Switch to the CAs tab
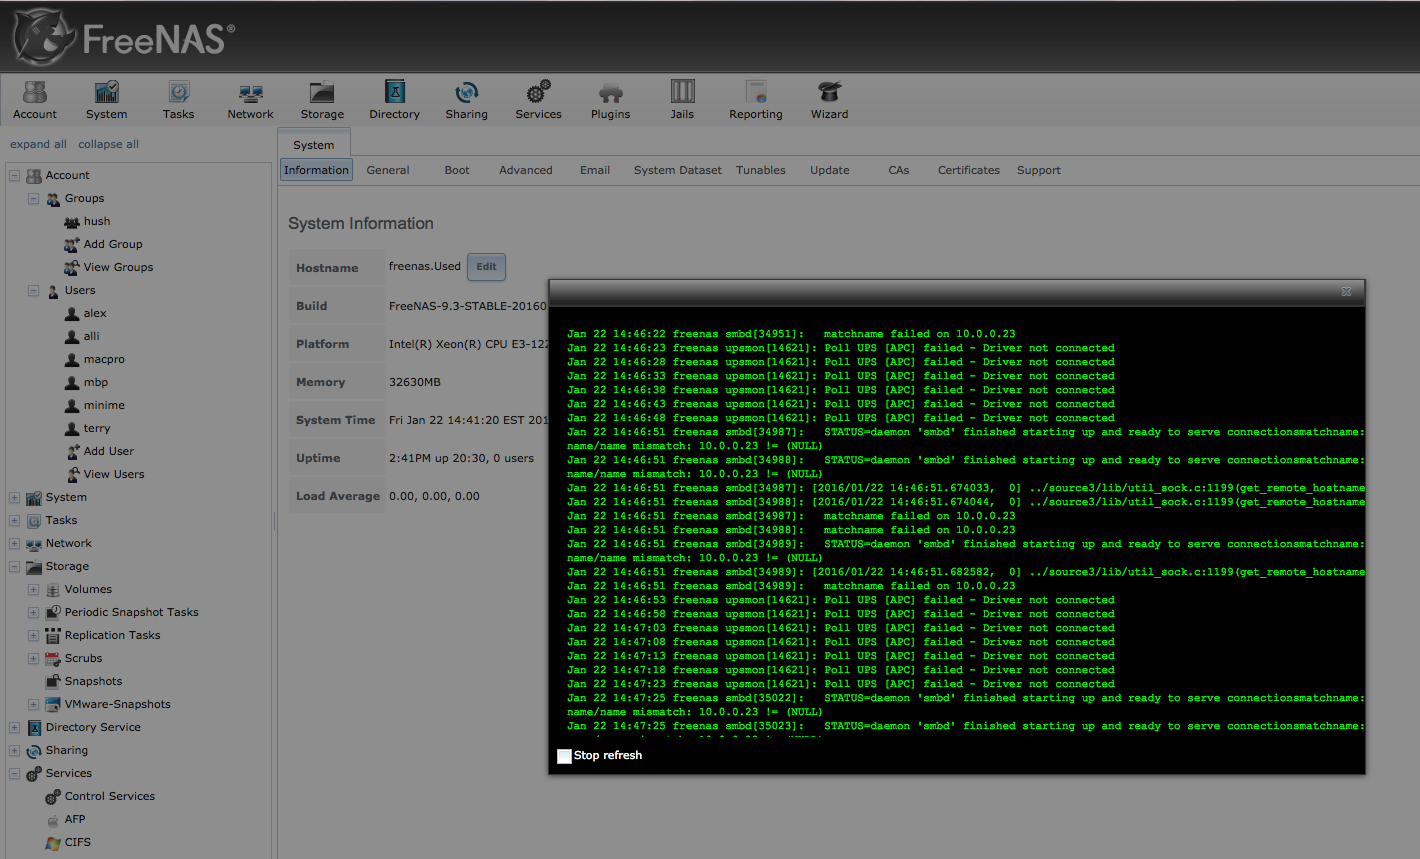1420x859 pixels. tap(899, 170)
